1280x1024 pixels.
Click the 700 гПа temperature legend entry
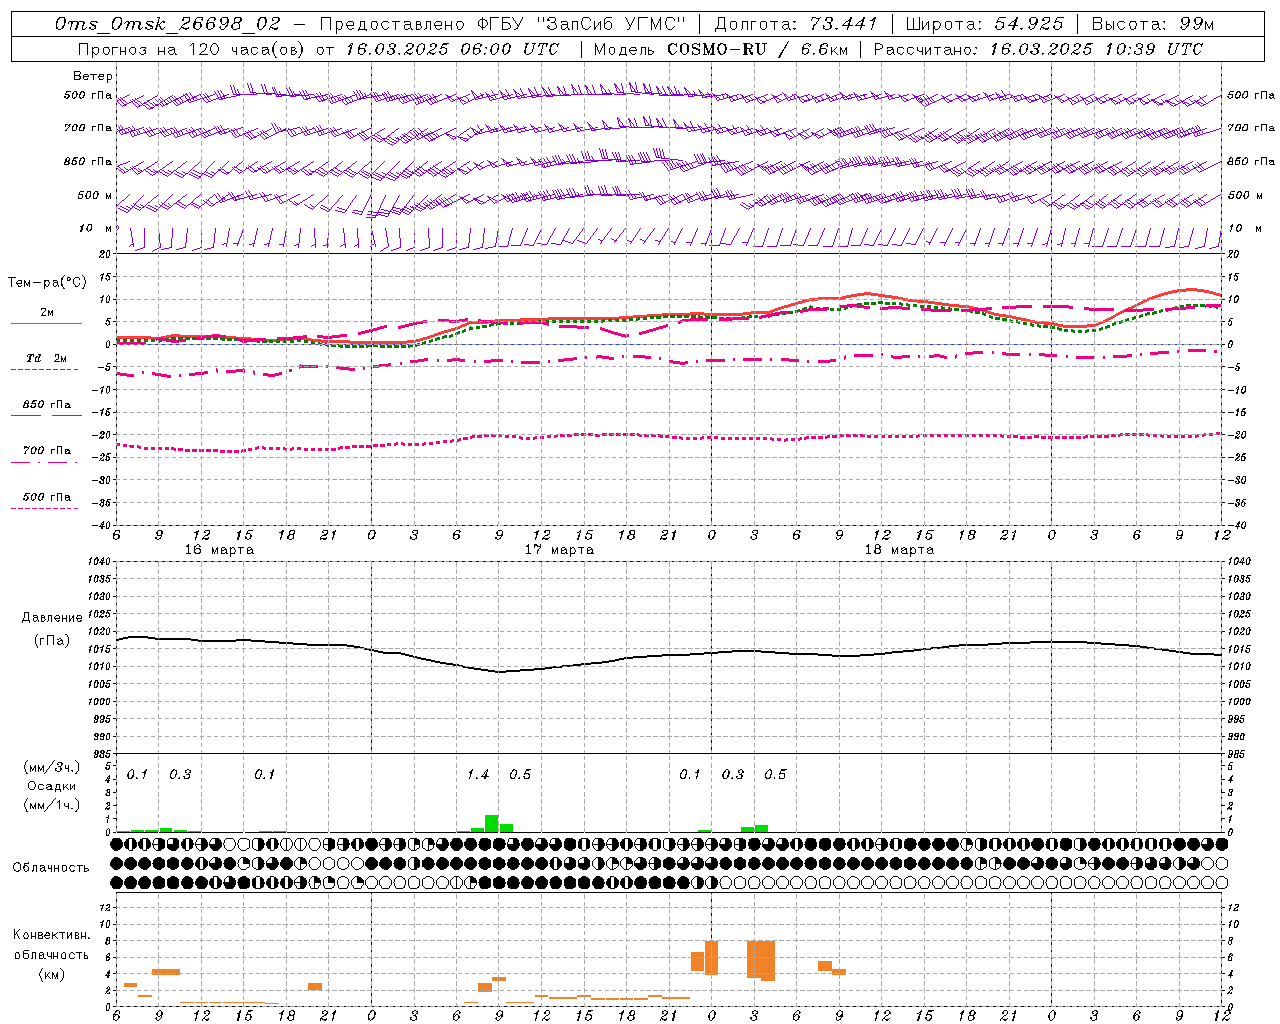[47, 451]
